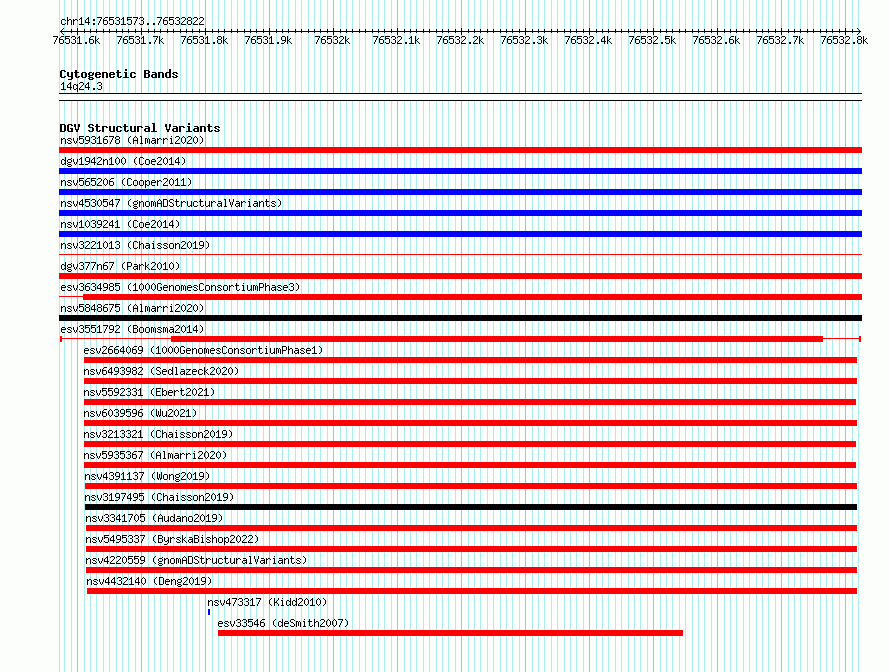Click the red bar under nsv6039596
Viewport: 890px width, 672px height.
(x=470, y=423)
